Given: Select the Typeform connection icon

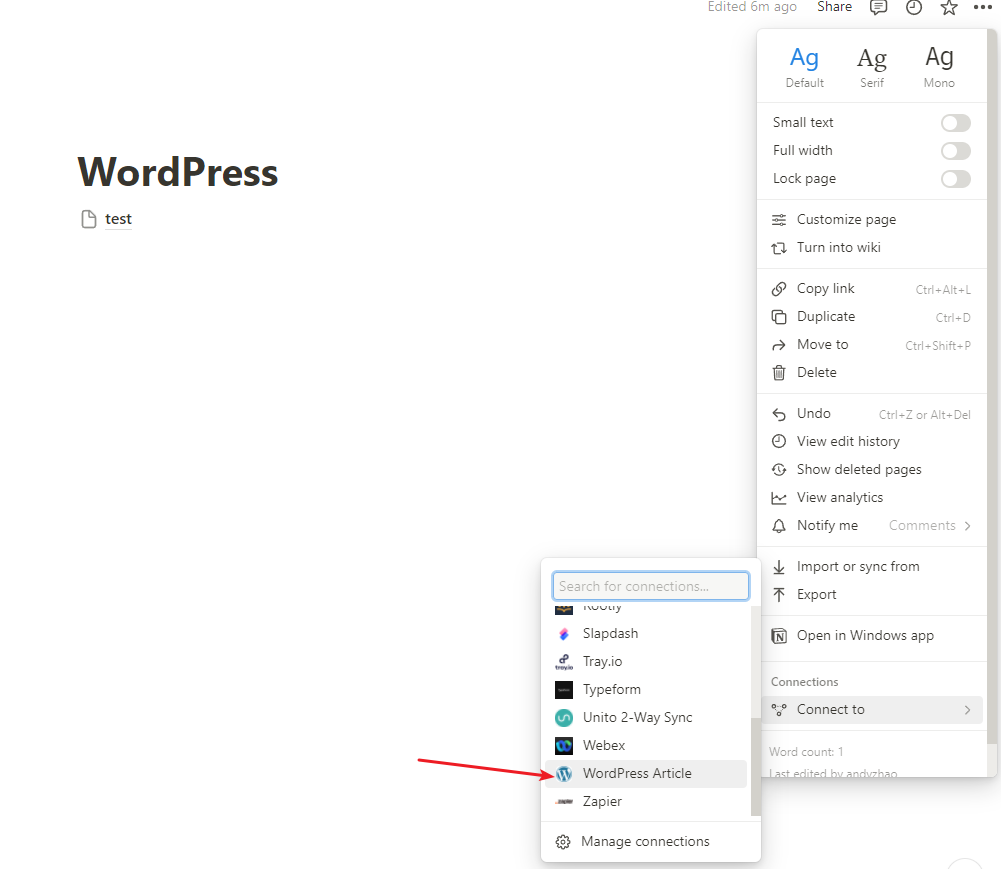Looking at the screenshot, I should point(564,689).
